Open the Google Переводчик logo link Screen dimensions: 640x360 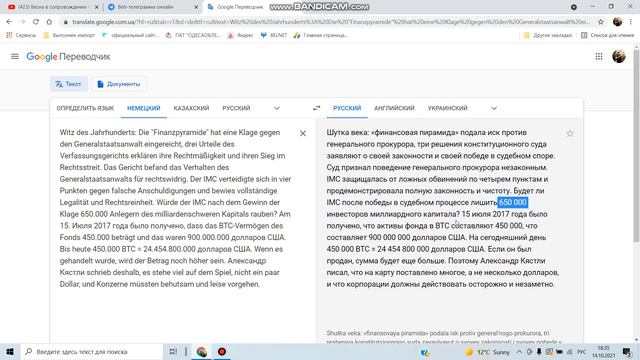[68, 56]
